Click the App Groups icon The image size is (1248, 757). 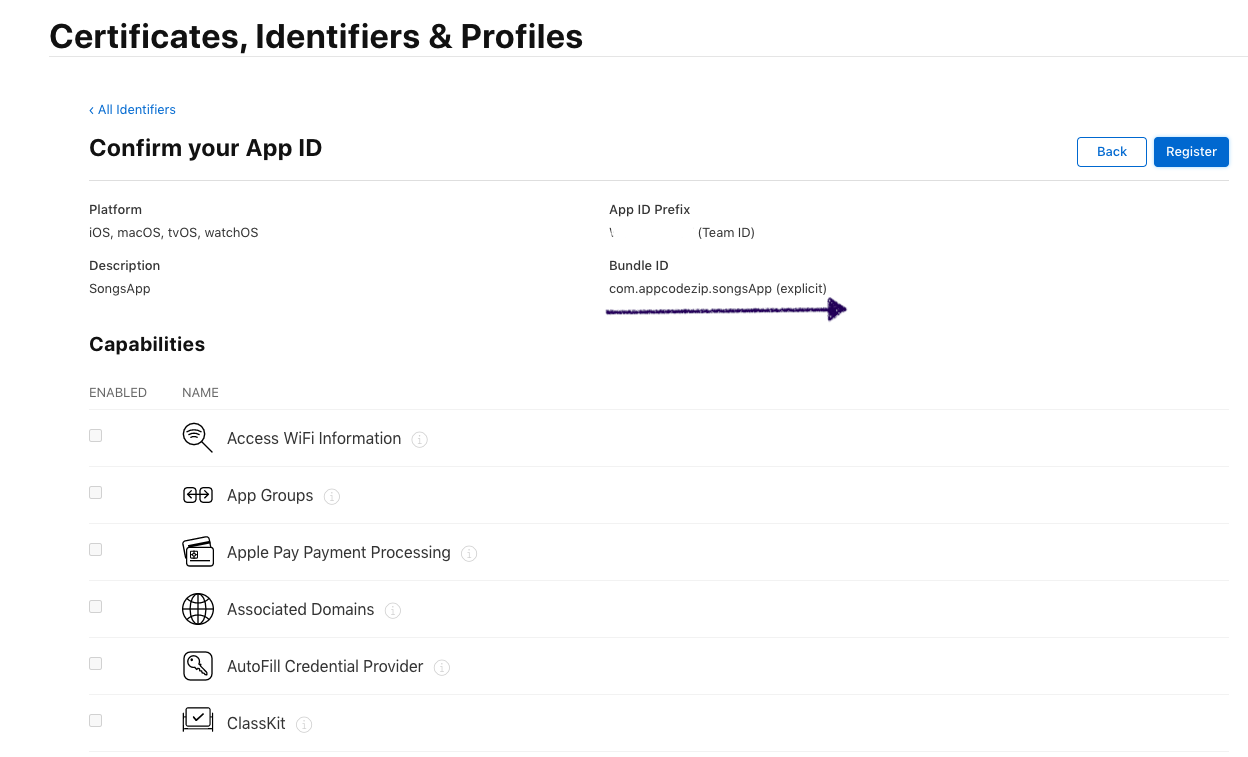197,494
